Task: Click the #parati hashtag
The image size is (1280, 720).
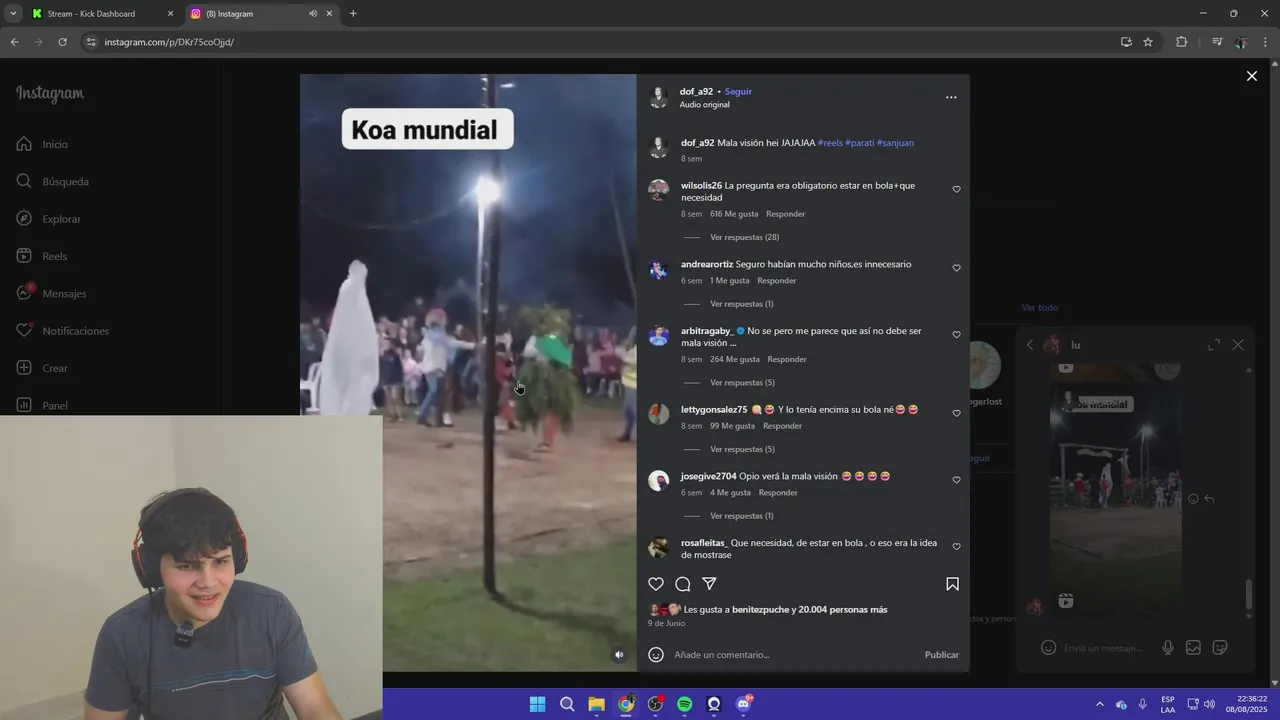Action: (x=860, y=143)
